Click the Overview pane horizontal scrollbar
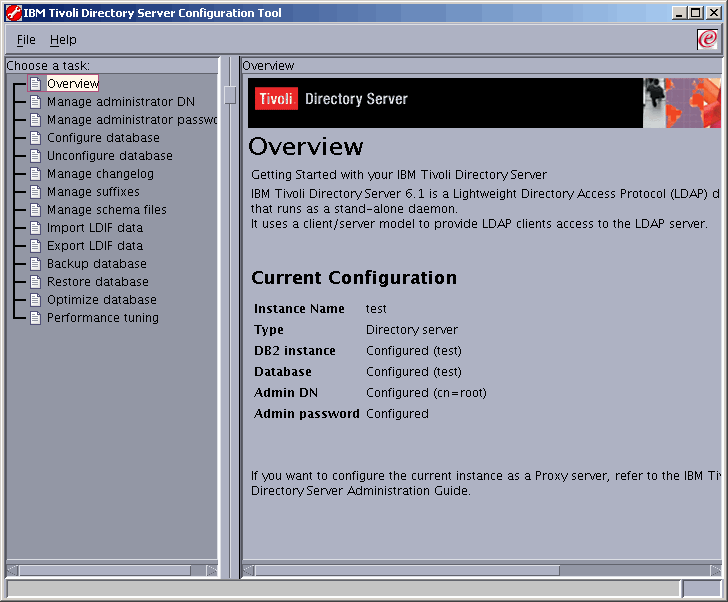Screen dimensions: 728x602 480,570
